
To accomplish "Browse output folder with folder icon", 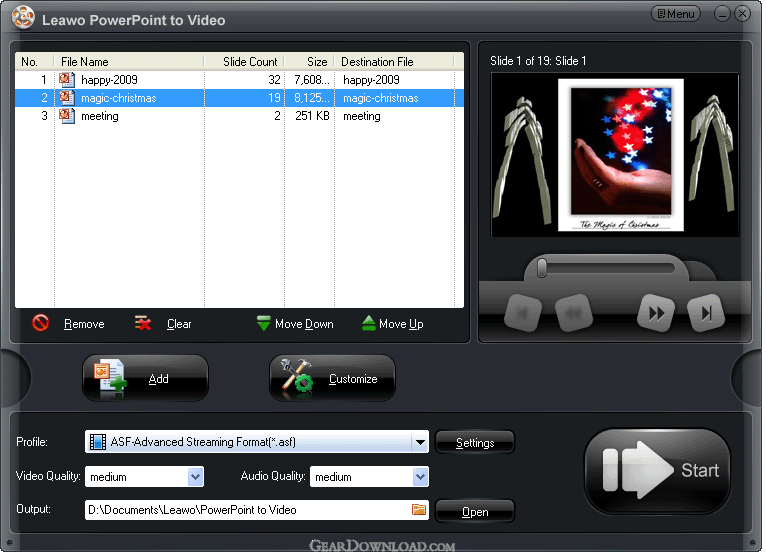I will point(420,512).
